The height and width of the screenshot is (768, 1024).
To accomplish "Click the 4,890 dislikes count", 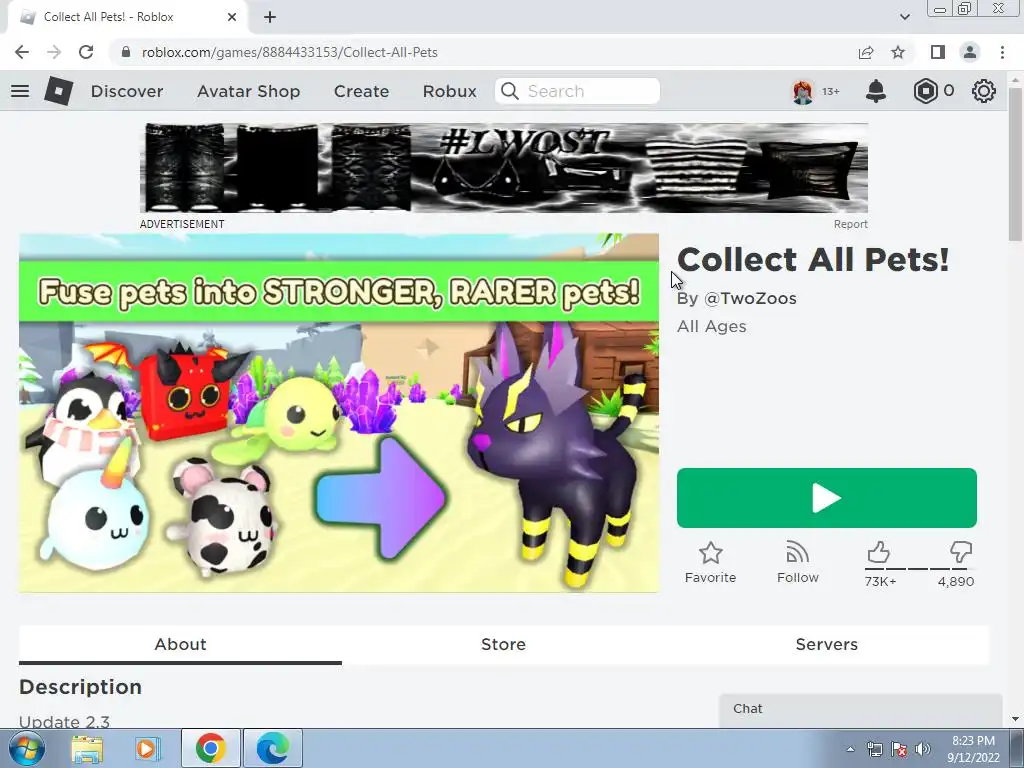I will click(955, 581).
